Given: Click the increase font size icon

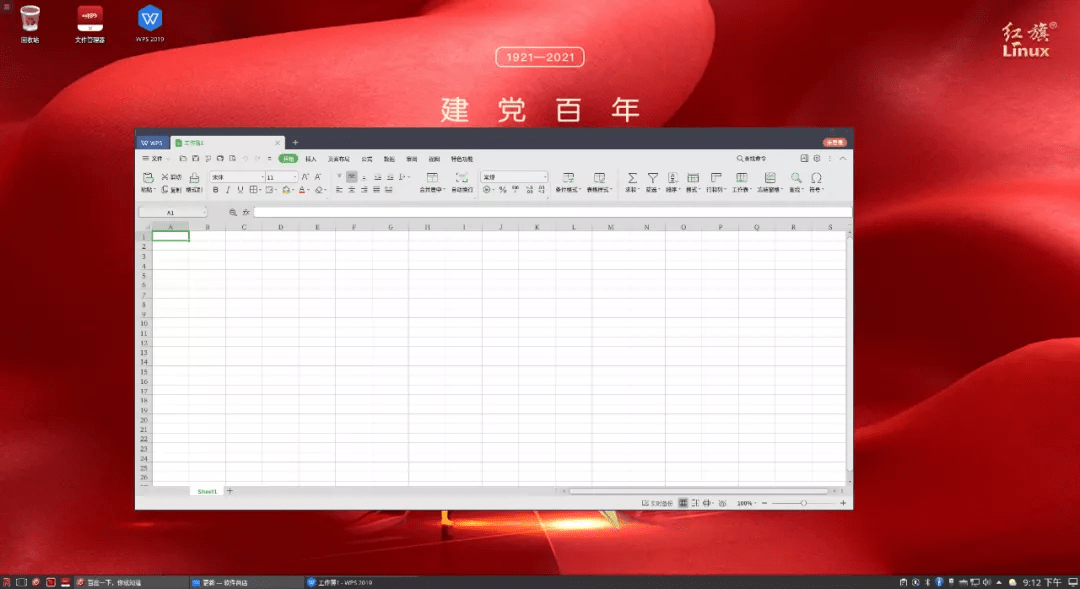Looking at the screenshot, I should pyautogui.click(x=305, y=177).
